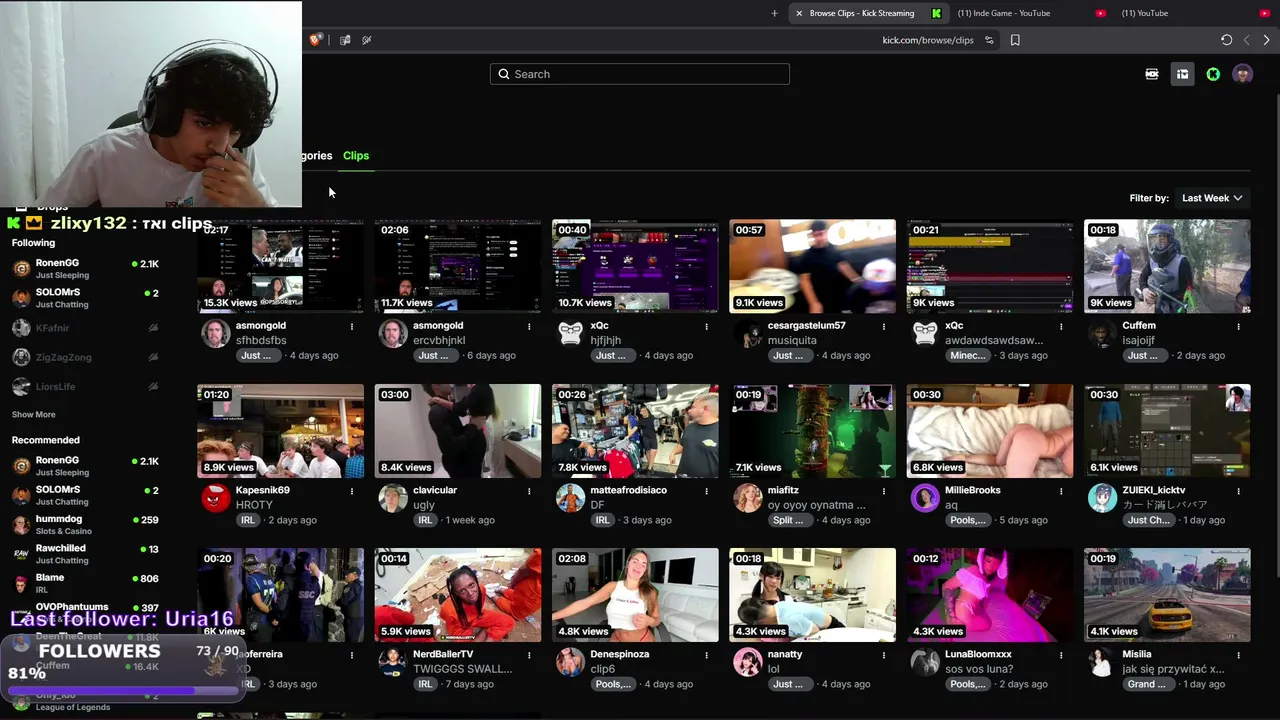The width and height of the screenshot is (1280, 720).
Task: Open options menu for asmongold sfhbdsfbs clip
Action: [351, 326]
